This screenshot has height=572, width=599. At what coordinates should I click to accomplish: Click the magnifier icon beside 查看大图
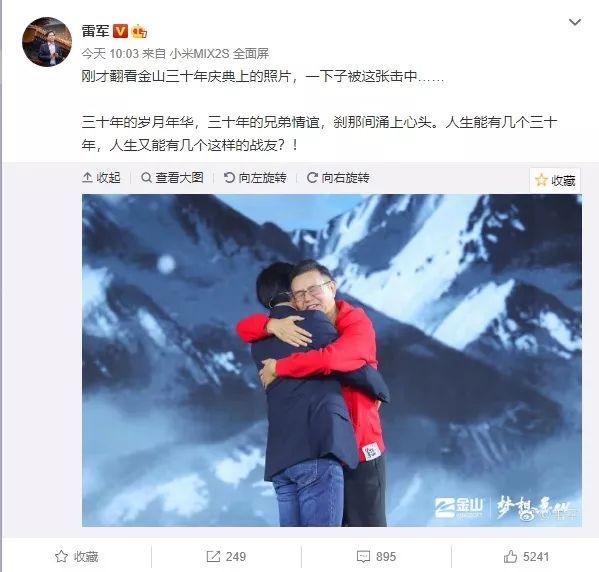pyautogui.click(x=146, y=178)
